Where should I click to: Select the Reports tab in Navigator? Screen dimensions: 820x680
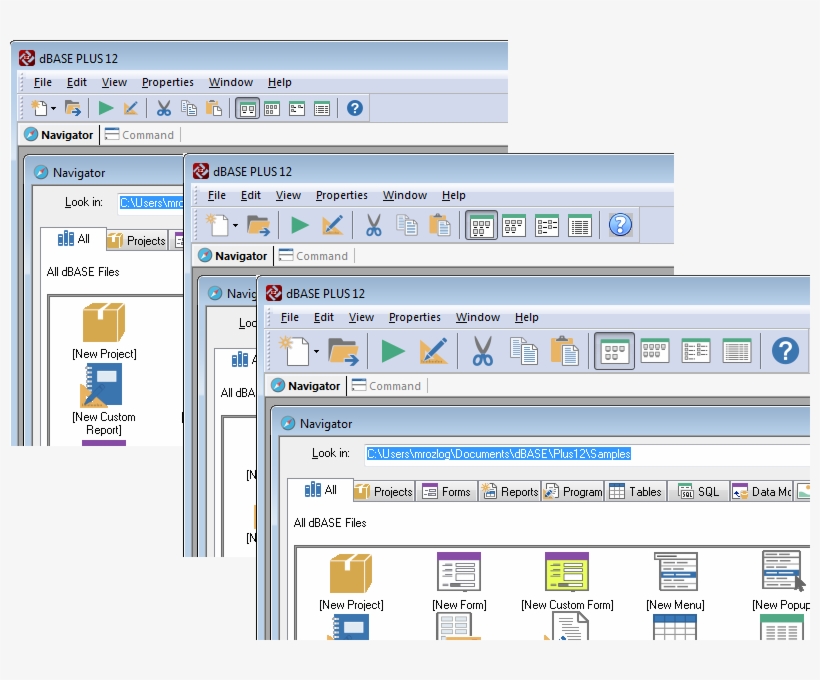509,492
